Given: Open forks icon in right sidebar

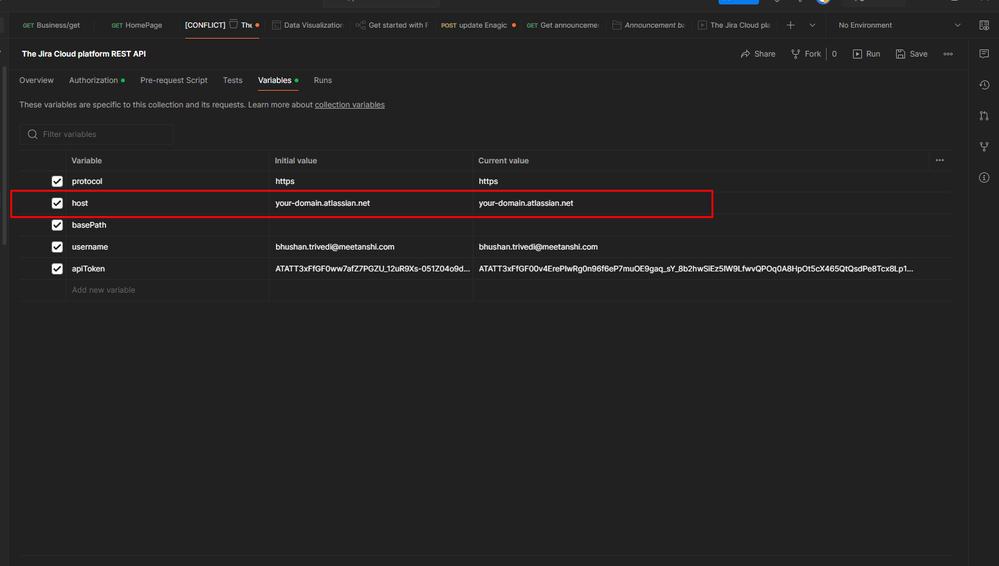Looking at the screenshot, I should point(984,147).
